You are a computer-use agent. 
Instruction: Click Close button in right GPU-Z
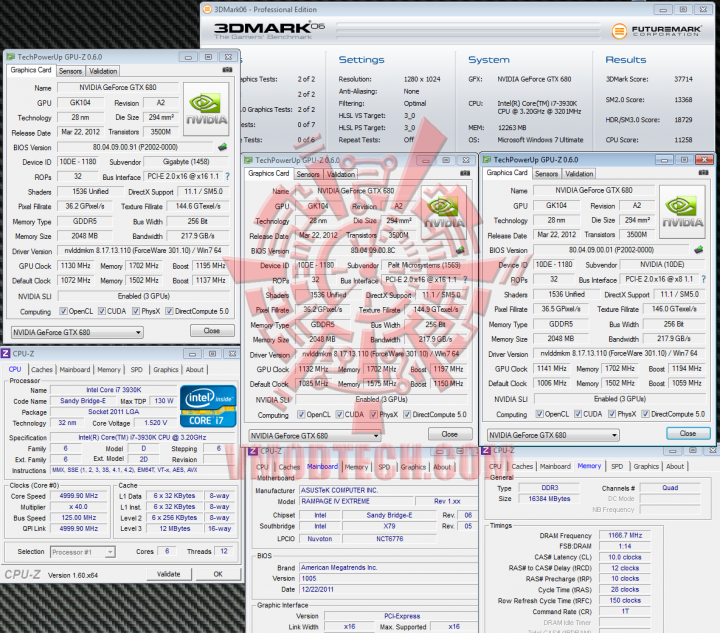(x=688, y=433)
